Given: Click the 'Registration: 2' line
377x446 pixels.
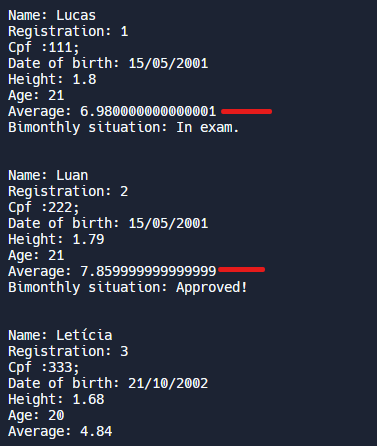Looking at the screenshot, I should [x=68, y=191].
